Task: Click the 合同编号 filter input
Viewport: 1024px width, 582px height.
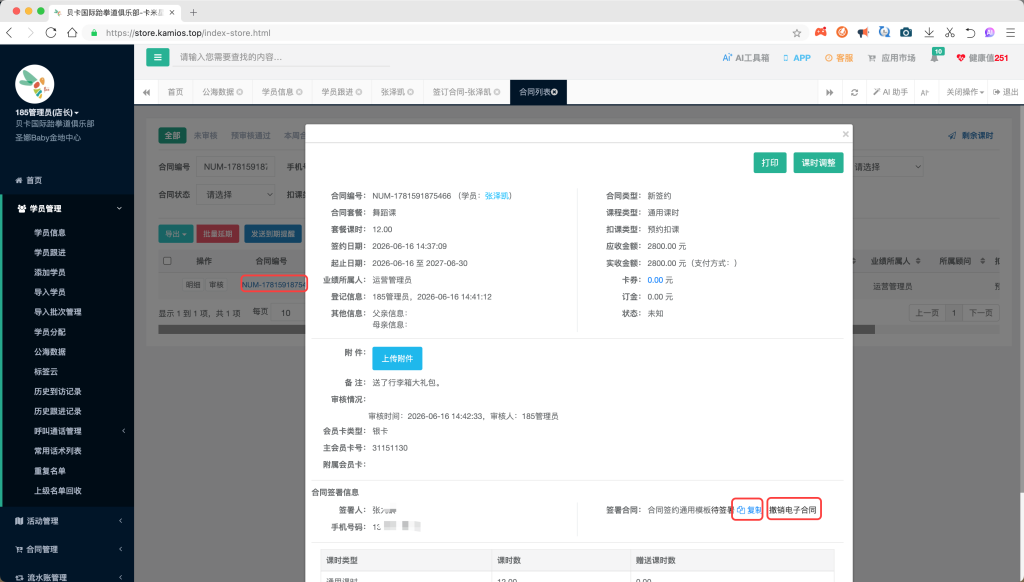Action: [236, 167]
